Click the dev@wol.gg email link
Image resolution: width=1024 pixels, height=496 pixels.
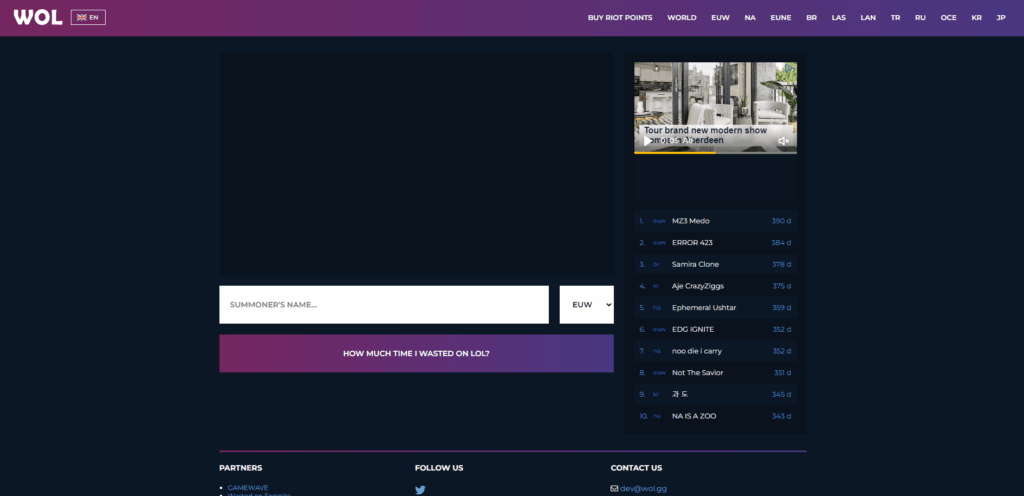[643, 488]
